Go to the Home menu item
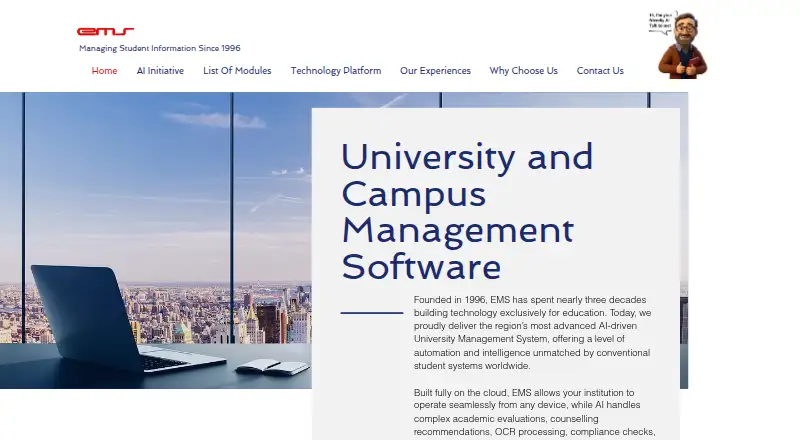 click(x=105, y=71)
